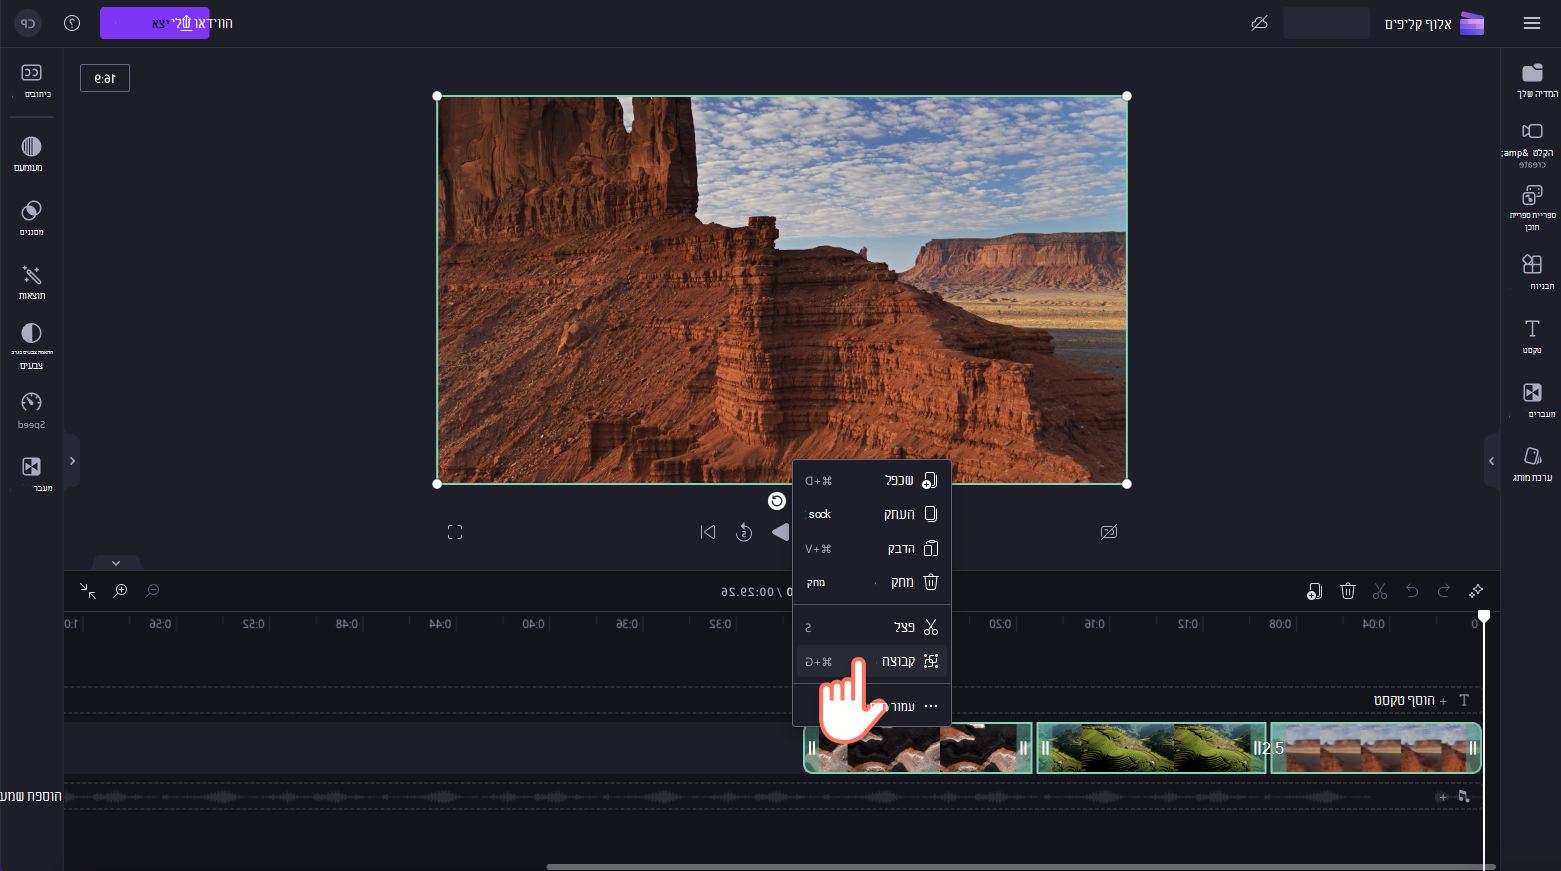Collapse the left property panel chevron
1561x871 pixels.
pos(72,461)
